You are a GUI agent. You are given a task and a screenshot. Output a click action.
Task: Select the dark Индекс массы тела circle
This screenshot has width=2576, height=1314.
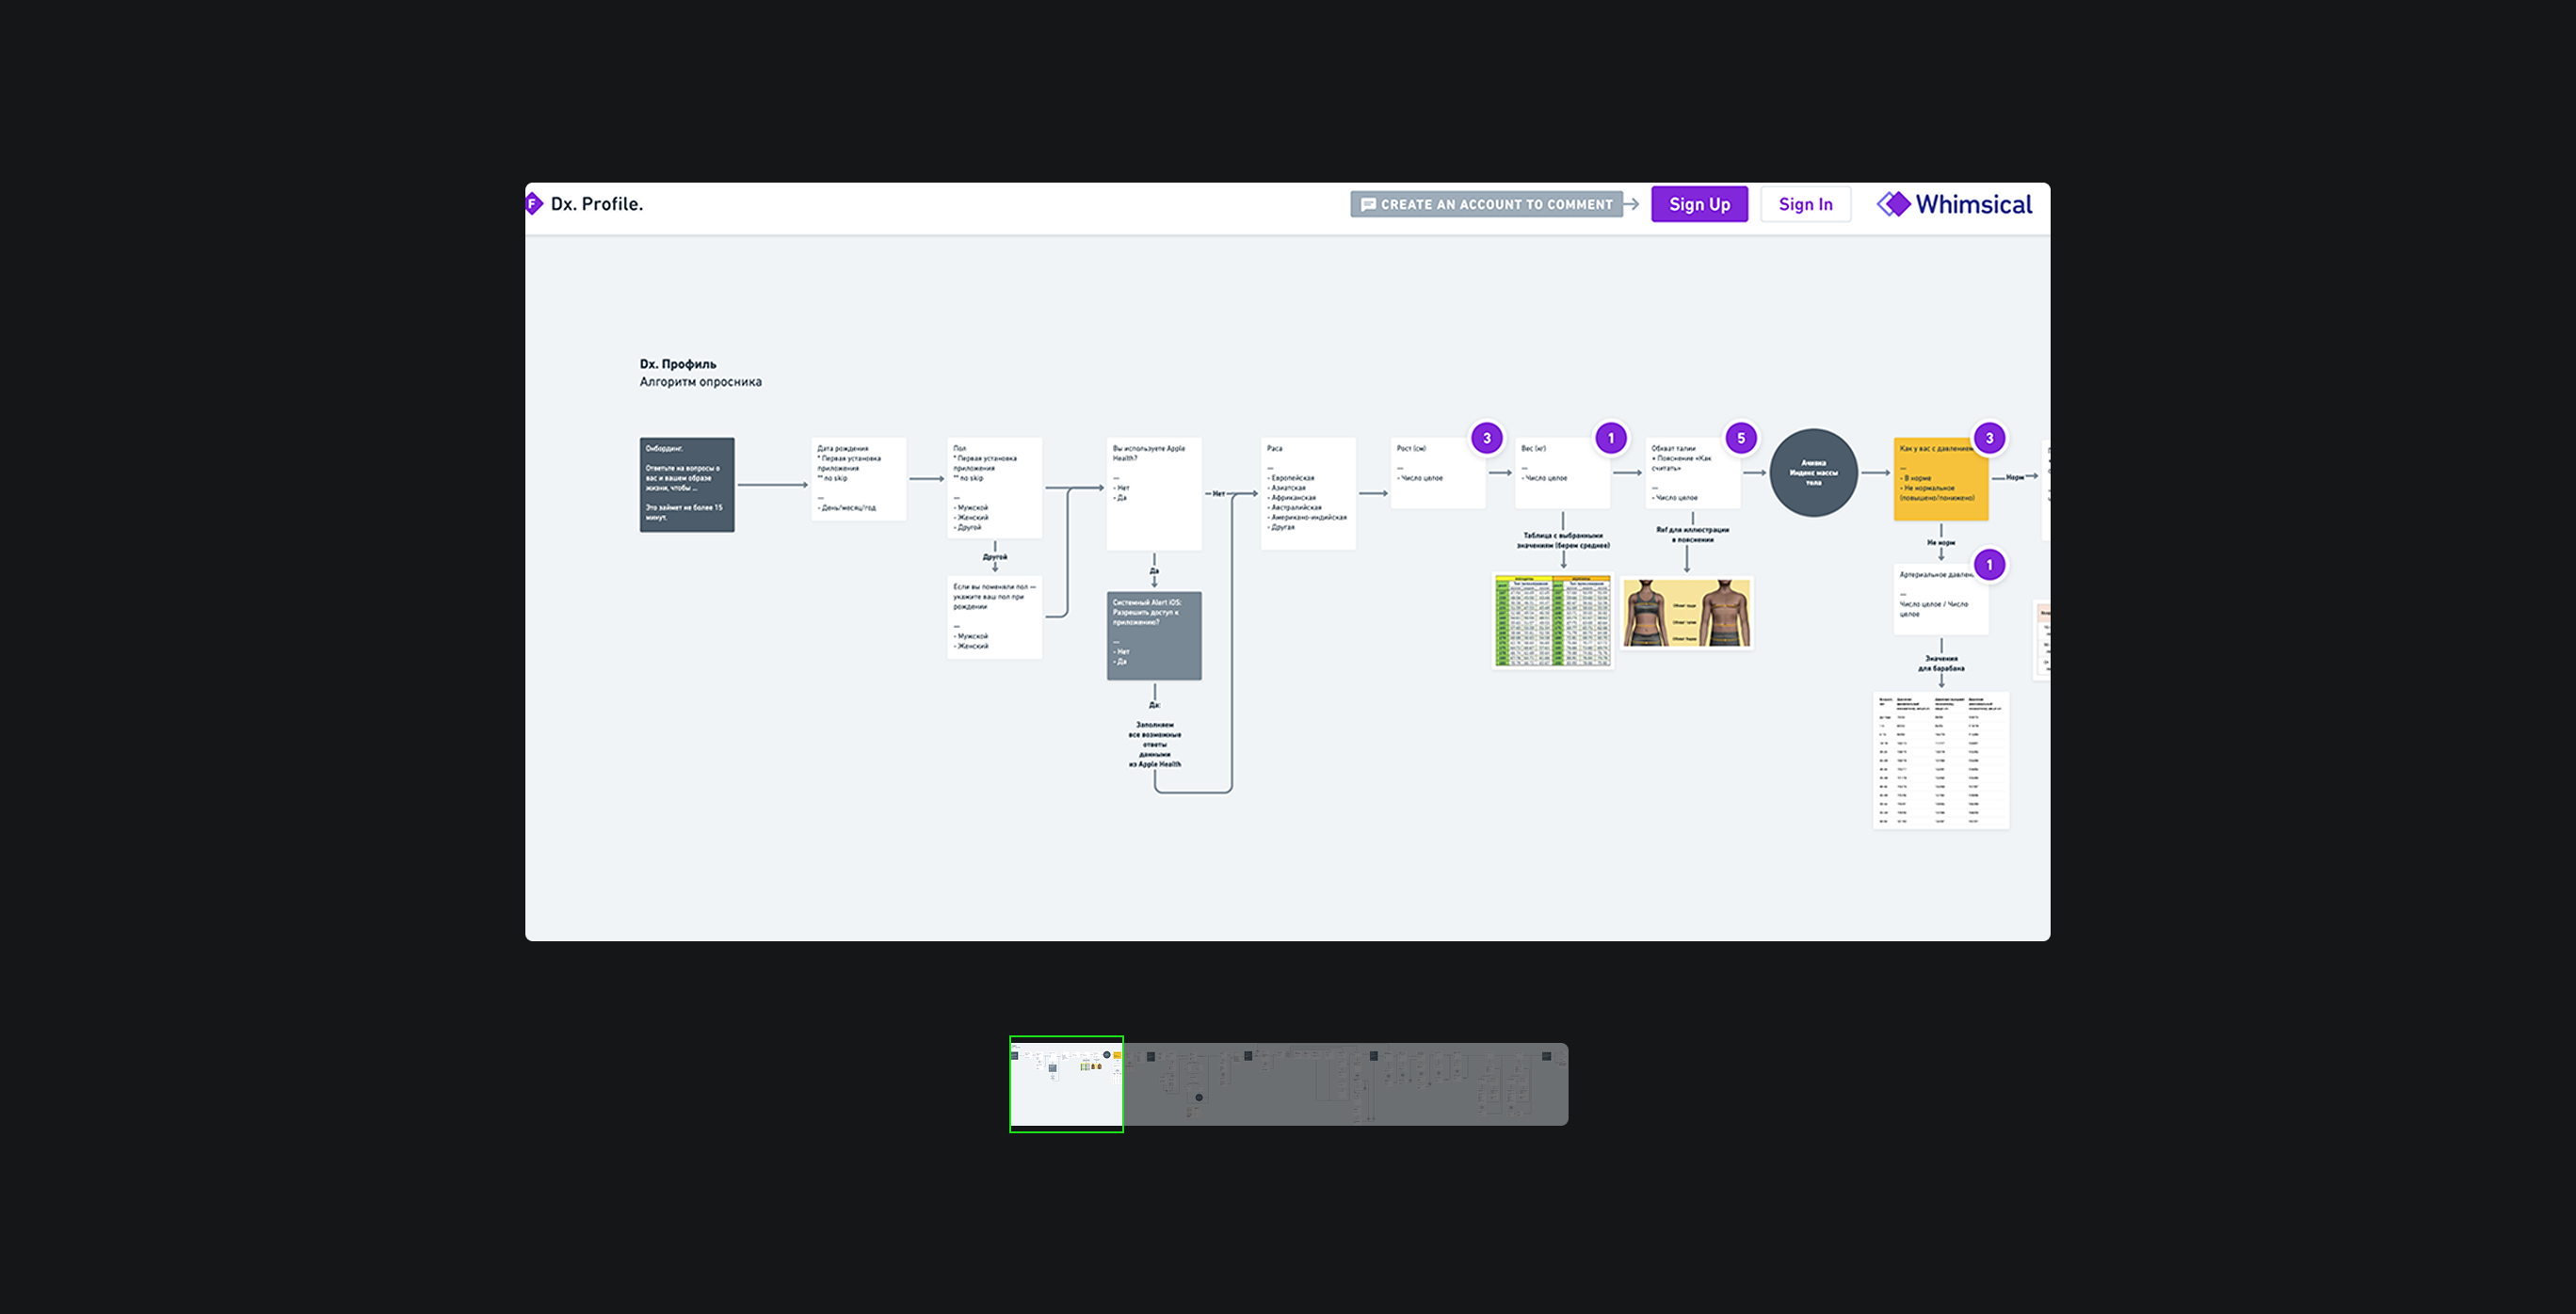point(1813,472)
